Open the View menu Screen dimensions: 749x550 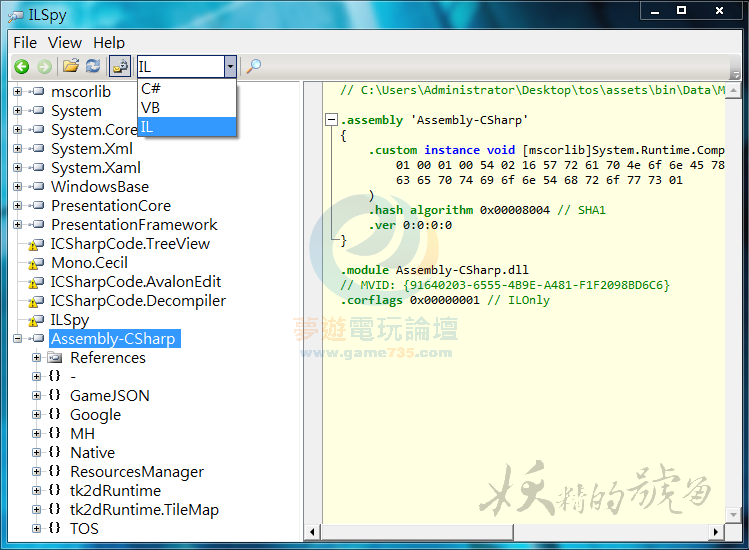coord(64,43)
